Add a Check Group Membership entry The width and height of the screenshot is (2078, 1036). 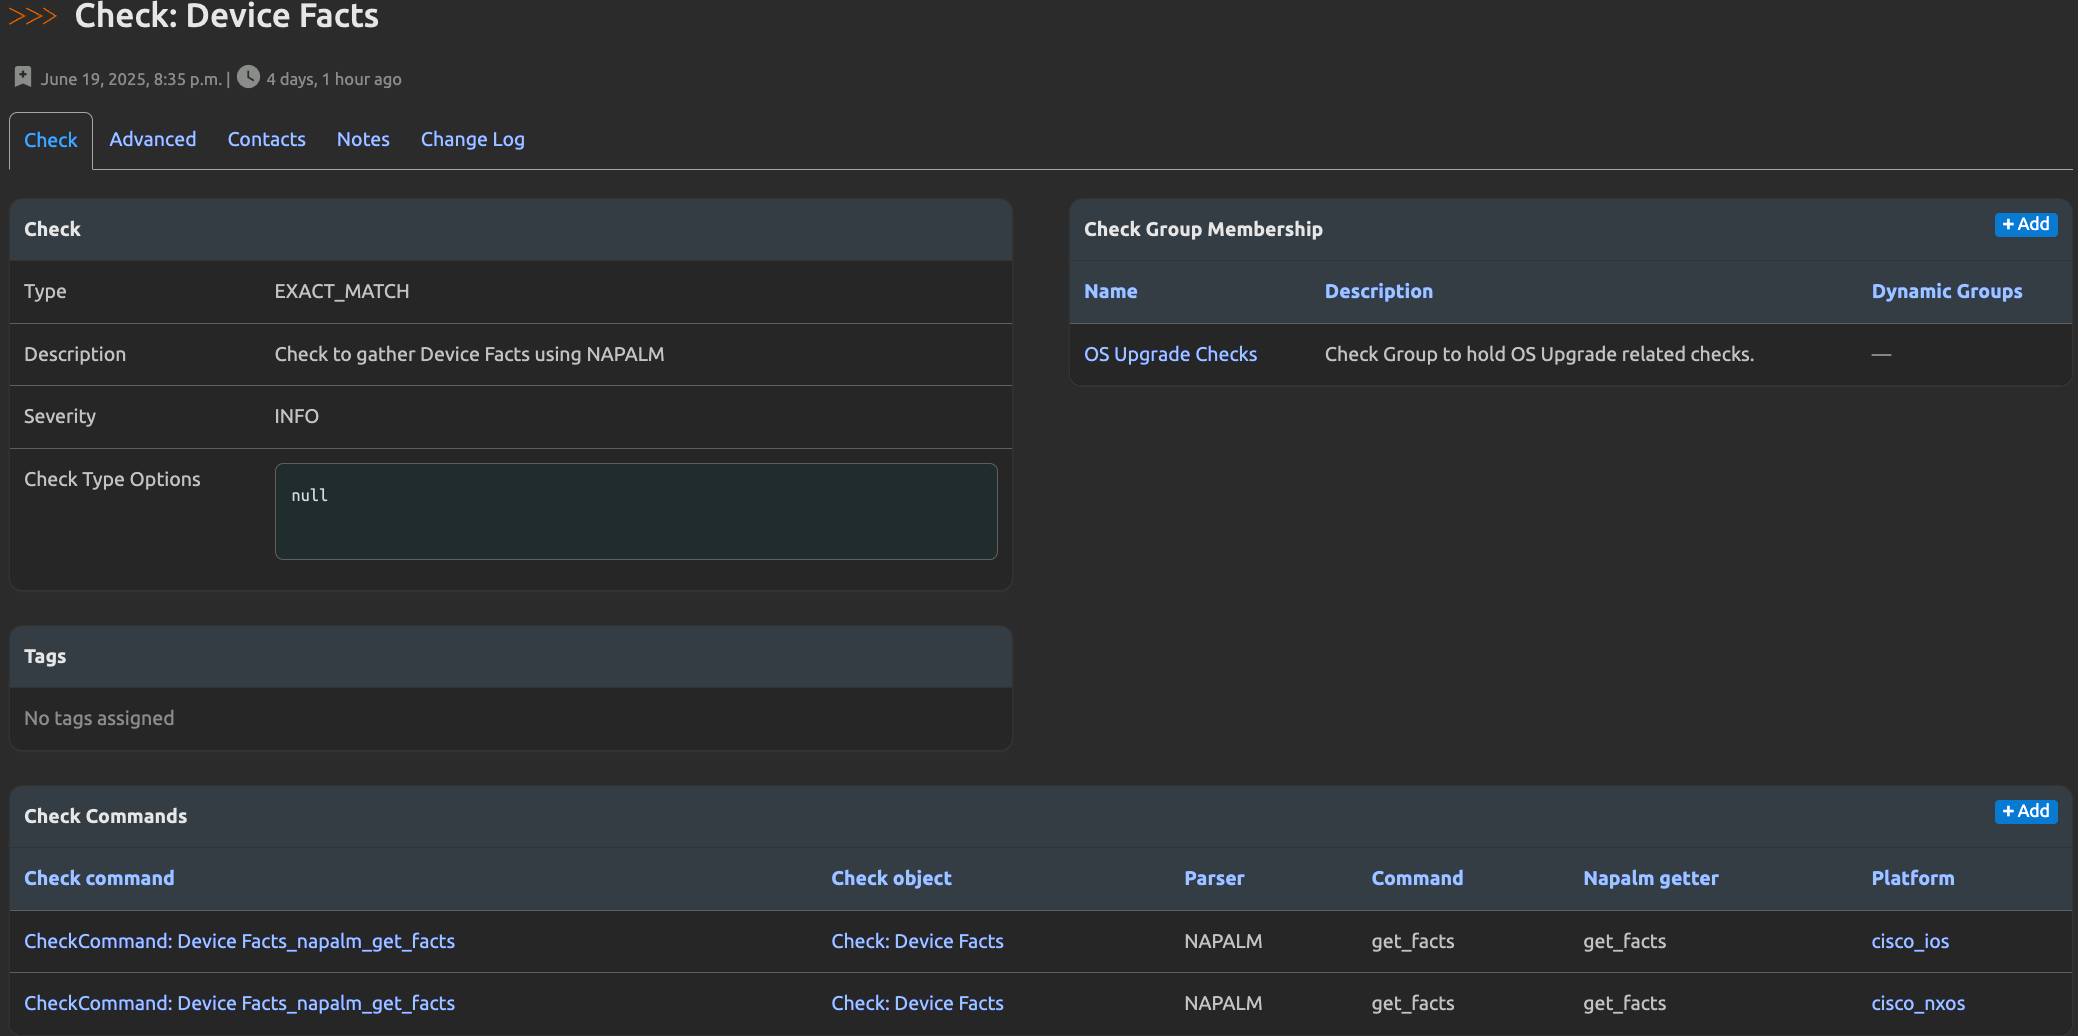tap(2025, 225)
